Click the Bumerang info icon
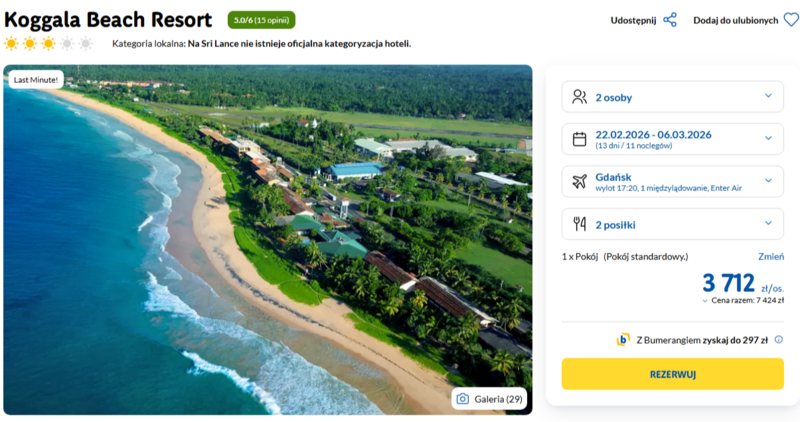800x422 pixels. [x=779, y=340]
